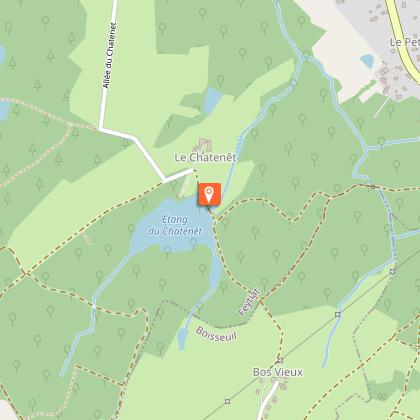Click the small pond north of Le Chatenêt ruins

(x=212, y=100)
